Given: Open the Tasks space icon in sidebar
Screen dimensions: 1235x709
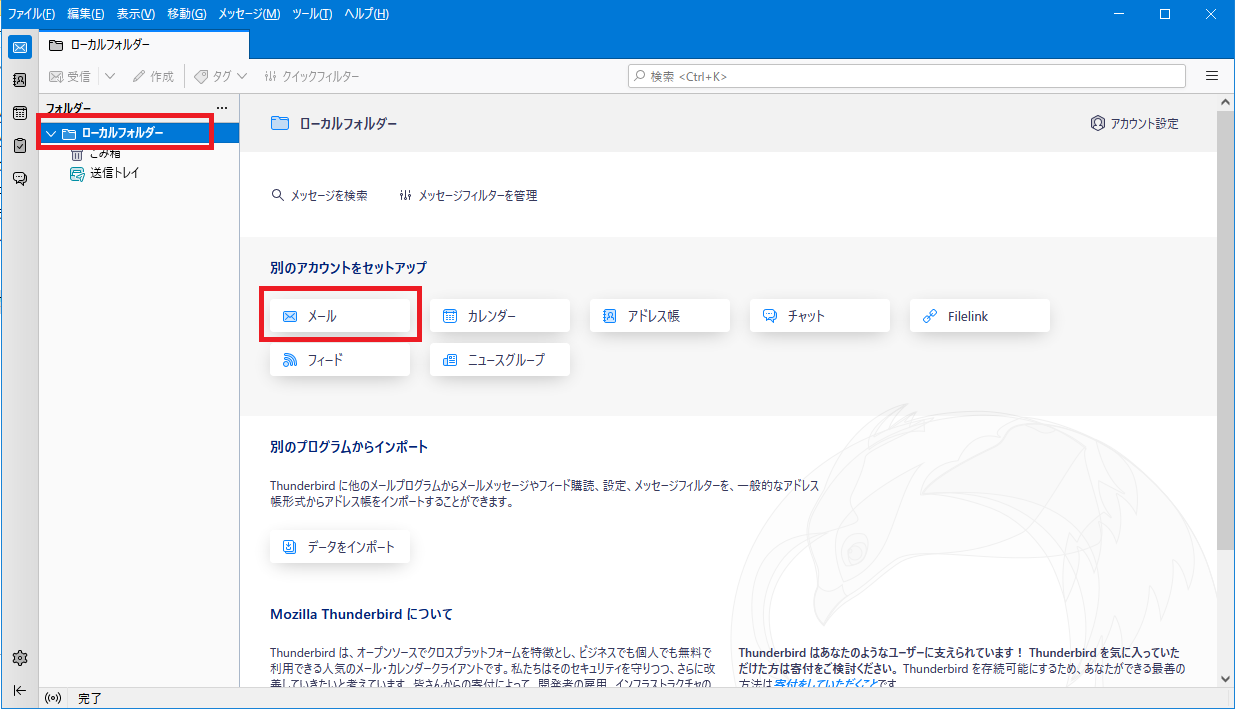Looking at the screenshot, I should (x=20, y=146).
